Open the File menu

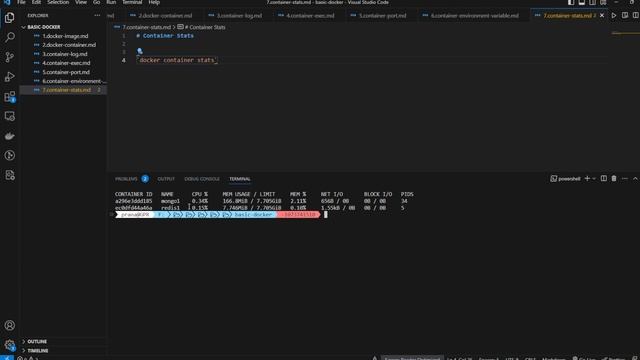[x=21, y=2]
